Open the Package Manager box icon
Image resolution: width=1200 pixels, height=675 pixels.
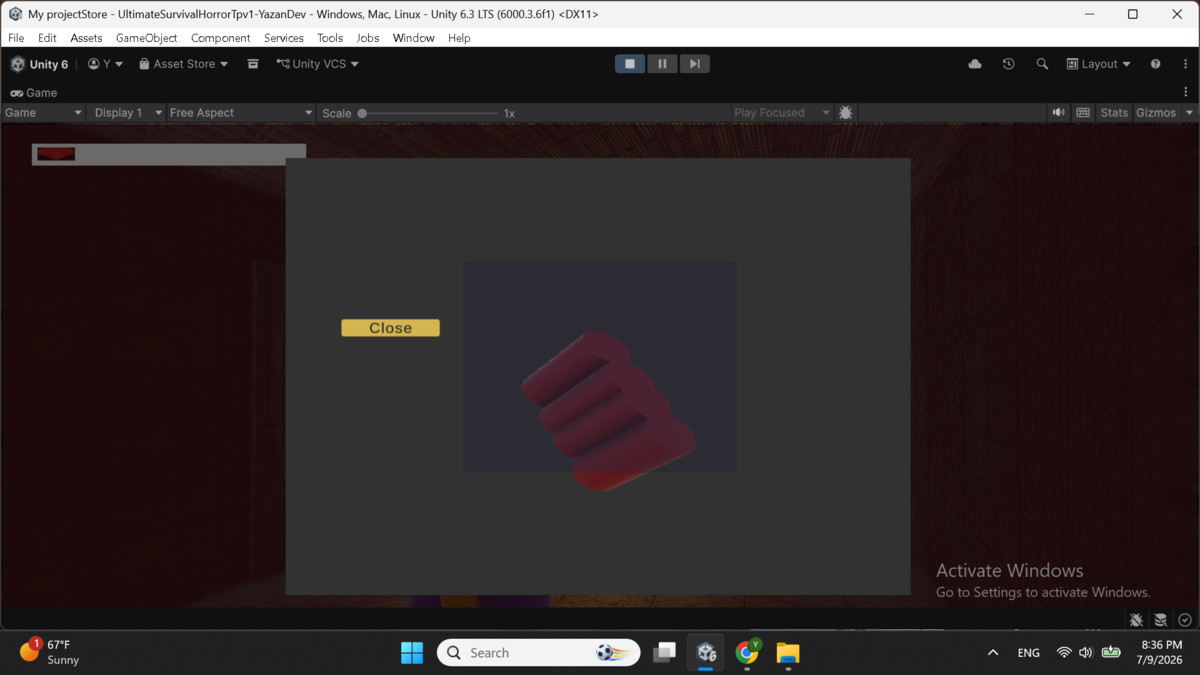coord(253,64)
